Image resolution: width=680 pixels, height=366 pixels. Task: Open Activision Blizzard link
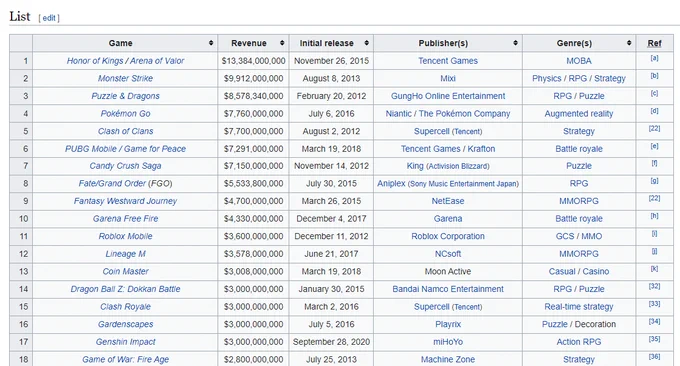point(458,166)
